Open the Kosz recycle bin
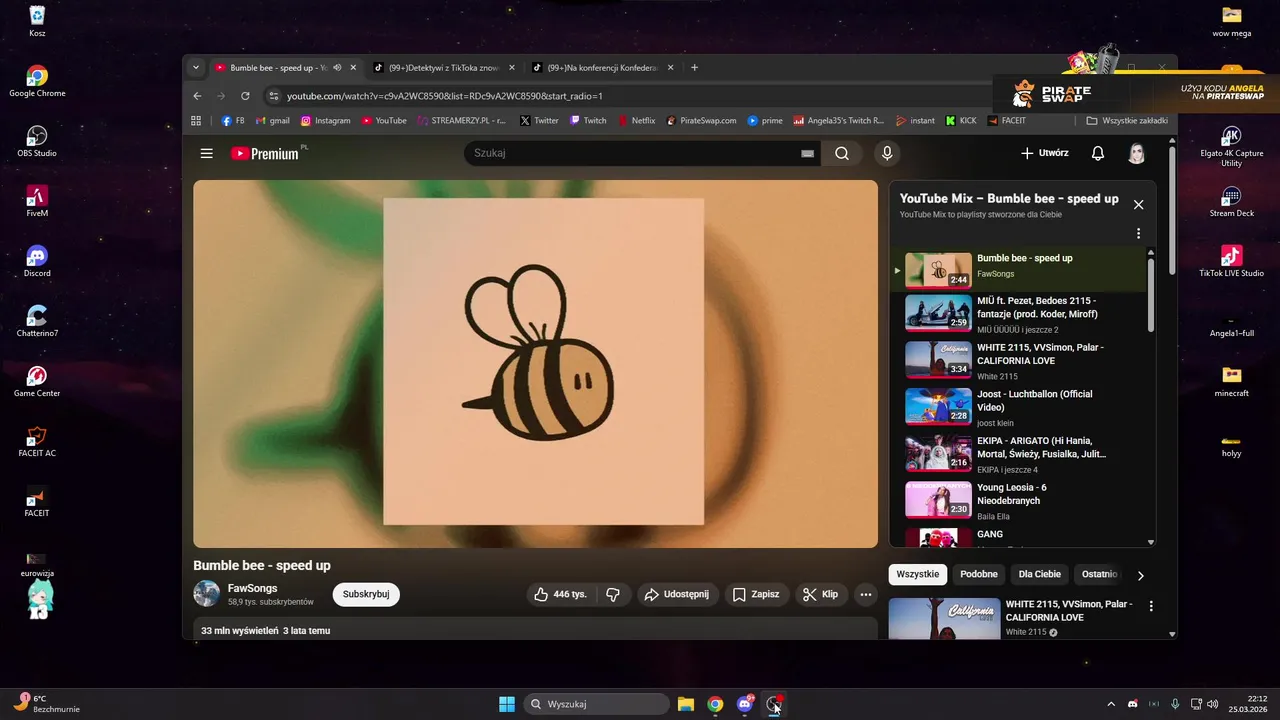The image size is (1280, 720). point(37,21)
